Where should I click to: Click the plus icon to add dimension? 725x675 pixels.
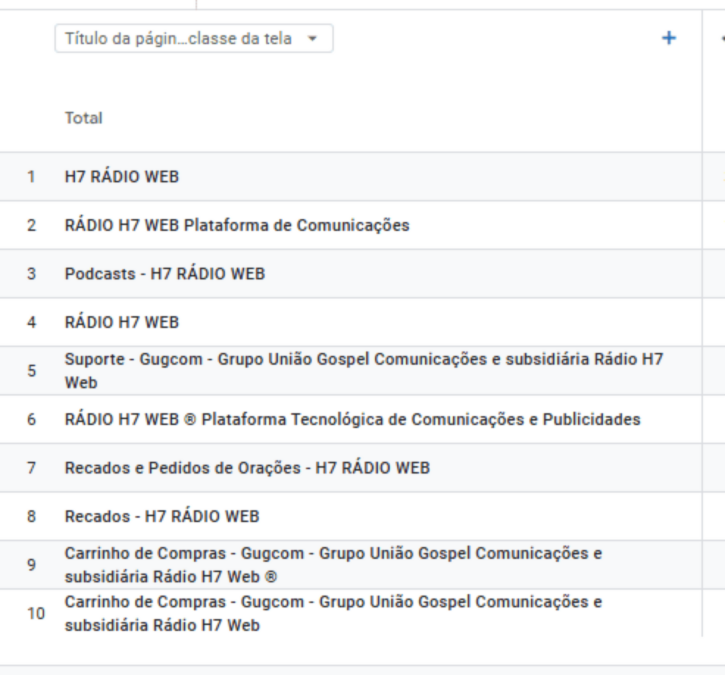tap(669, 38)
